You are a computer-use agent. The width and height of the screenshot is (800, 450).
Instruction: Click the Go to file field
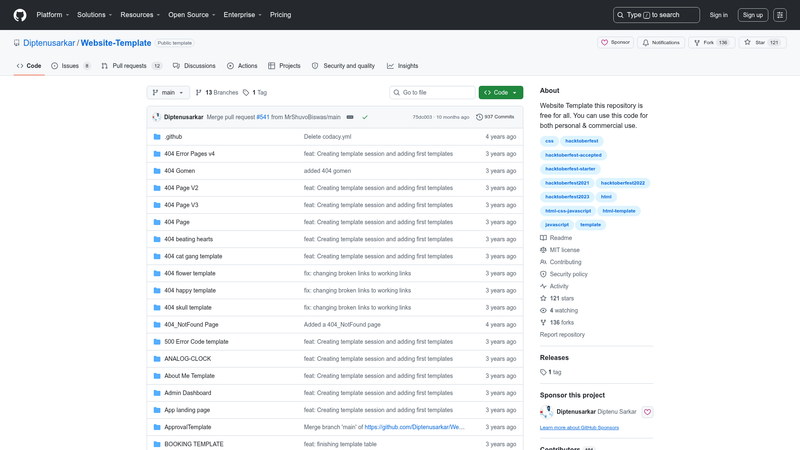[432, 92]
